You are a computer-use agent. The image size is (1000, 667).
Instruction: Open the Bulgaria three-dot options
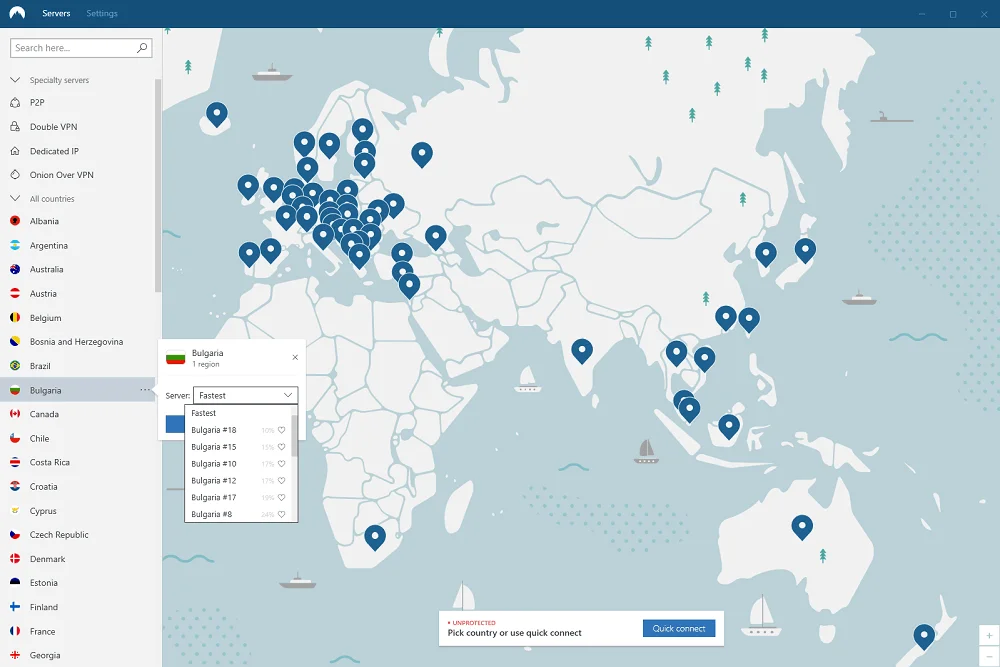pos(145,390)
